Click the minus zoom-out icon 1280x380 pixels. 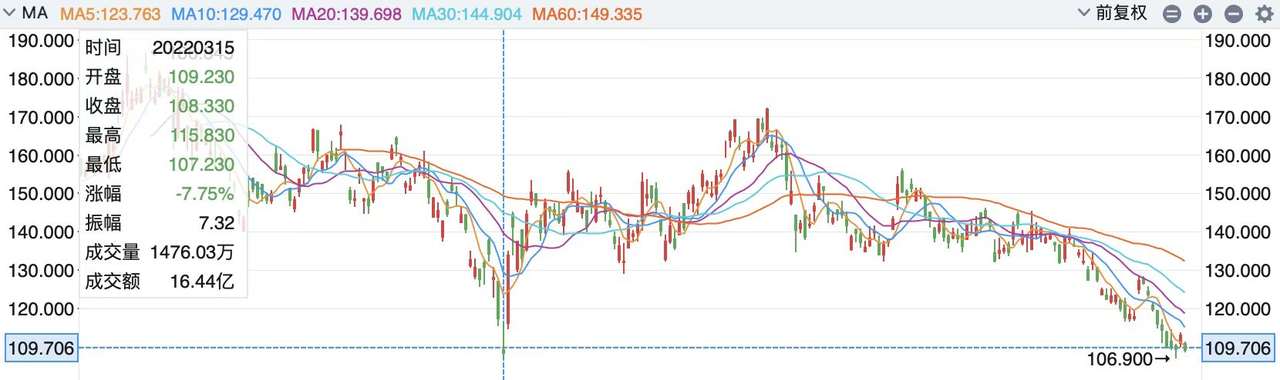(x=1233, y=14)
